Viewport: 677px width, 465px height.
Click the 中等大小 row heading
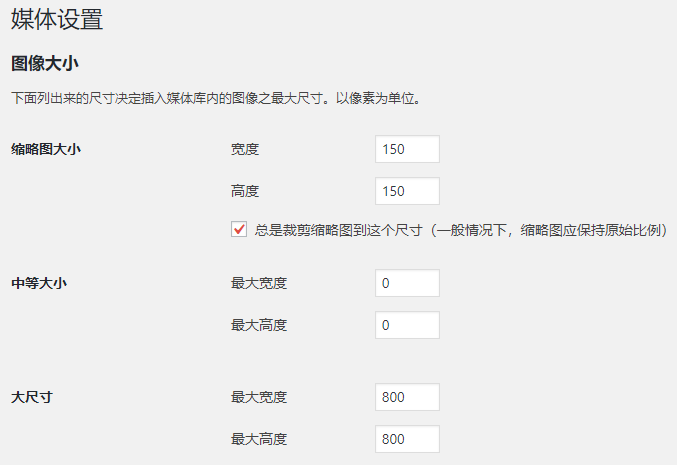39,283
